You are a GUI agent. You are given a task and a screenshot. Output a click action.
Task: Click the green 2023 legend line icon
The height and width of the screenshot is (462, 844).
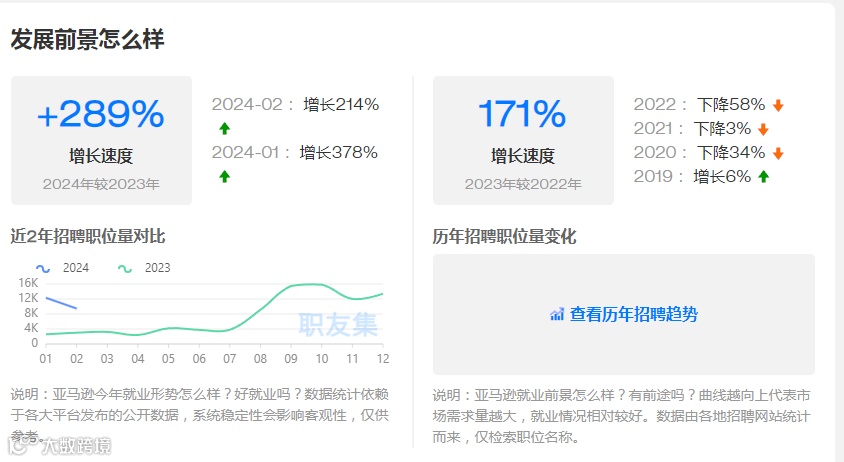(125, 269)
